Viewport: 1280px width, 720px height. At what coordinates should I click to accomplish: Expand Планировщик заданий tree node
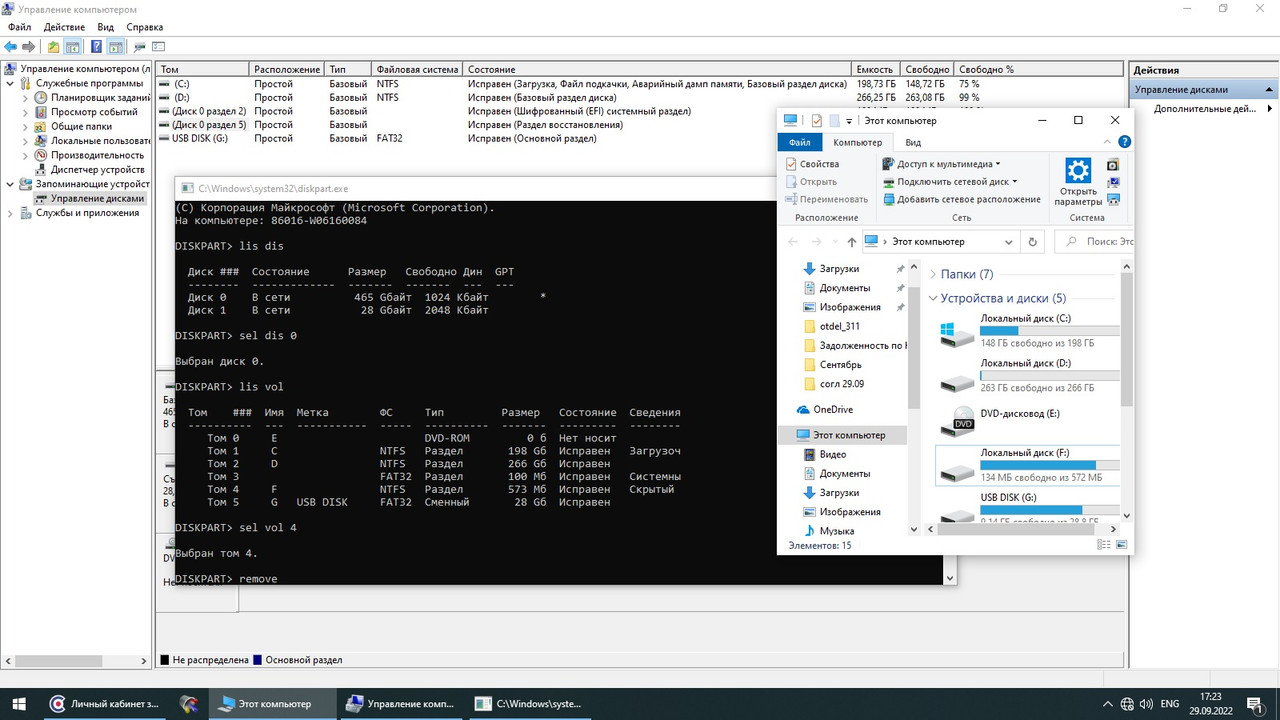point(26,98)
